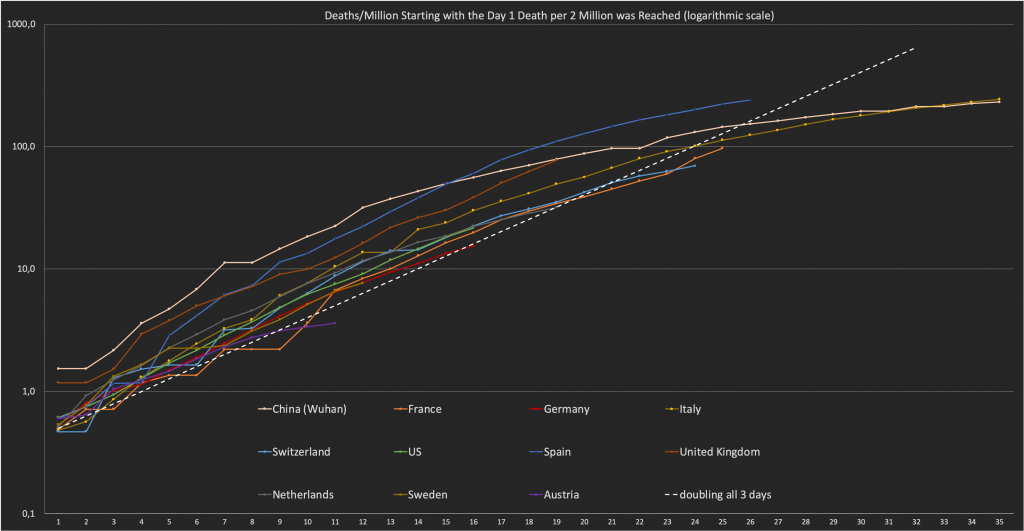Click the Germany legend label
Image resolution: width=1024 pixels, height=531 pixels.
[567, 409]
